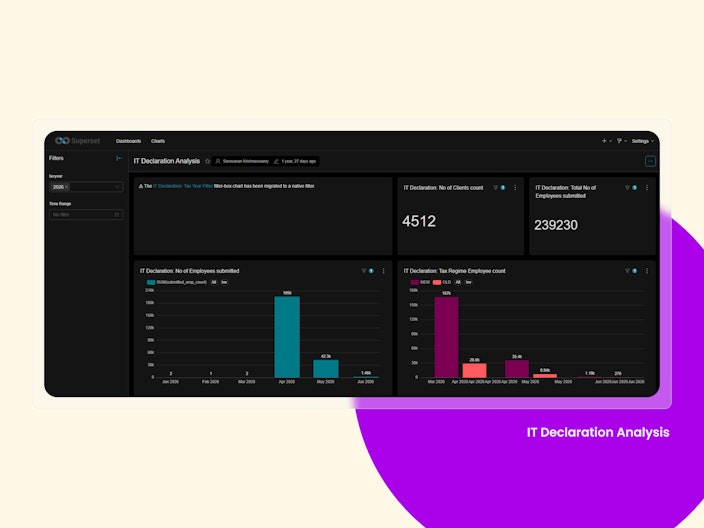This screenshot has width=704, height=528.
Task: Click the No of Clients count chart title
Action: pos(443,188)
